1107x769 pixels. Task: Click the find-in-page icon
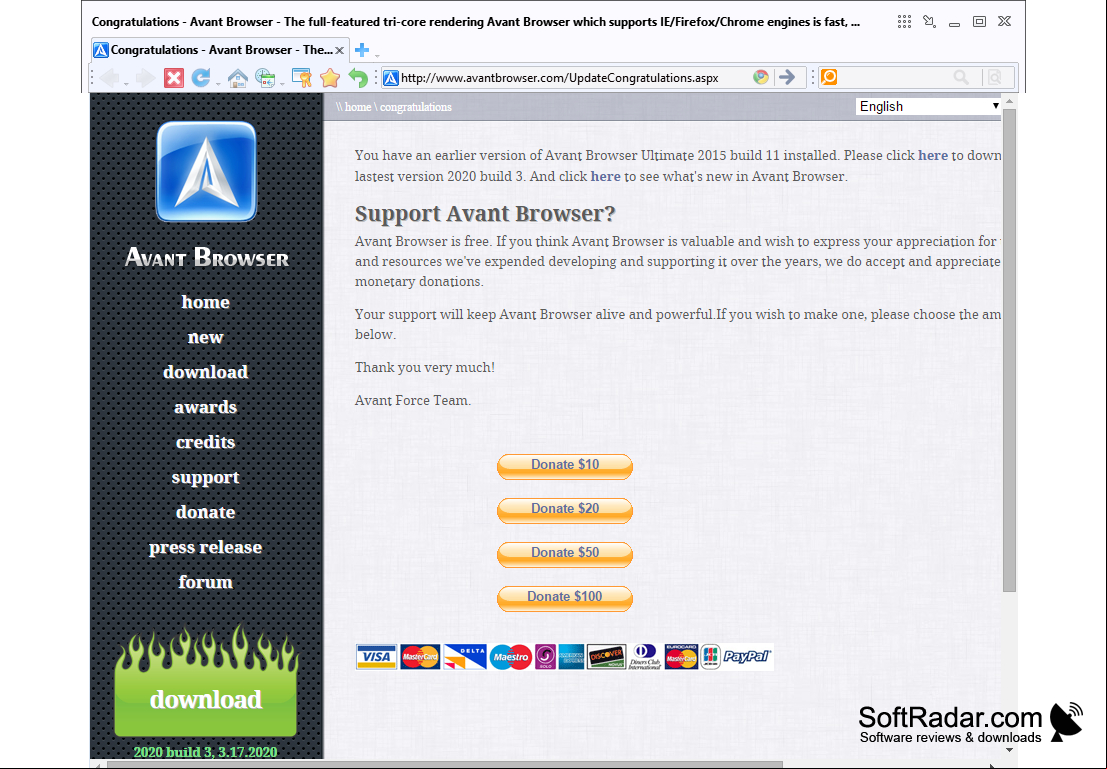(x=994, y=78)
